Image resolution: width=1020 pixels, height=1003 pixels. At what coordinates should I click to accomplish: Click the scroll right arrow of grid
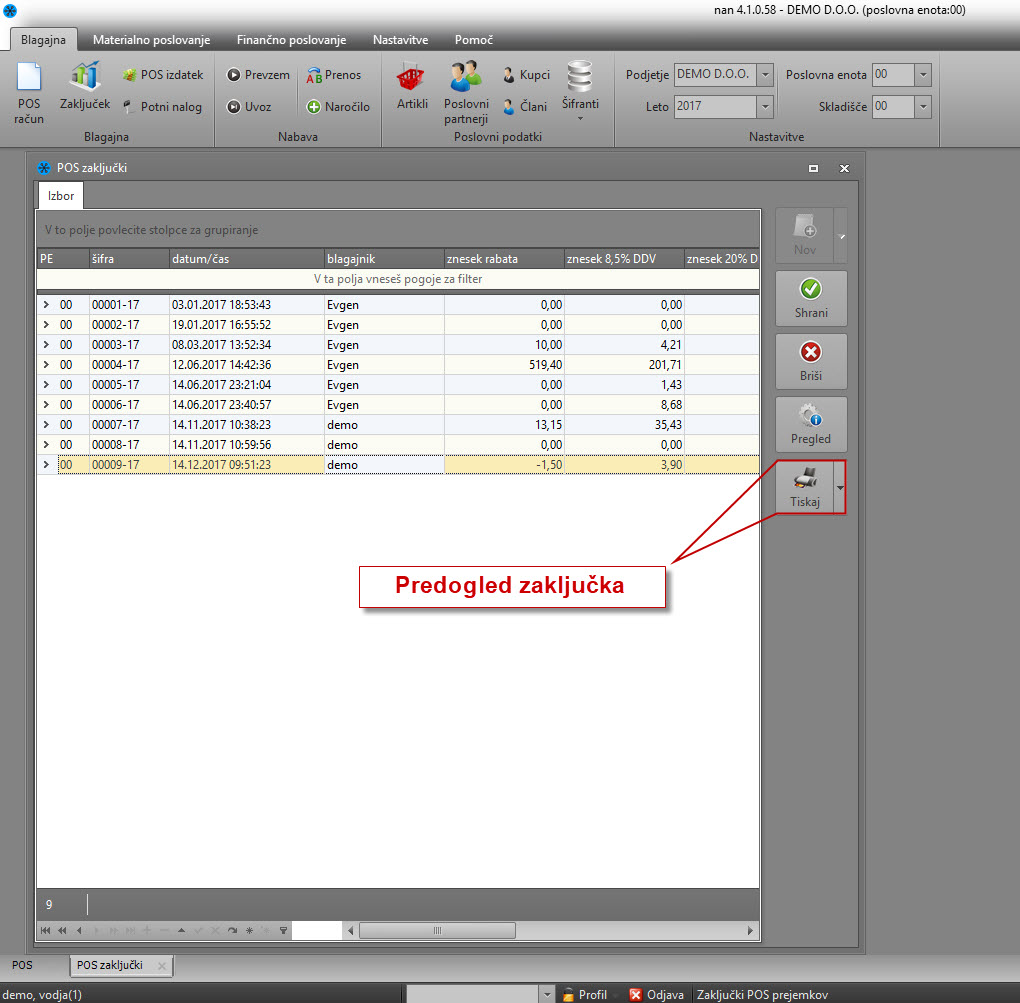coord(750,931)
